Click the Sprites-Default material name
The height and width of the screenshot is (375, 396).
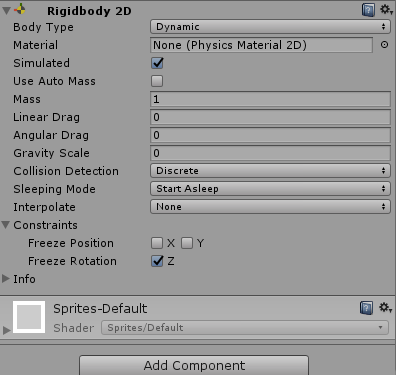100,309
